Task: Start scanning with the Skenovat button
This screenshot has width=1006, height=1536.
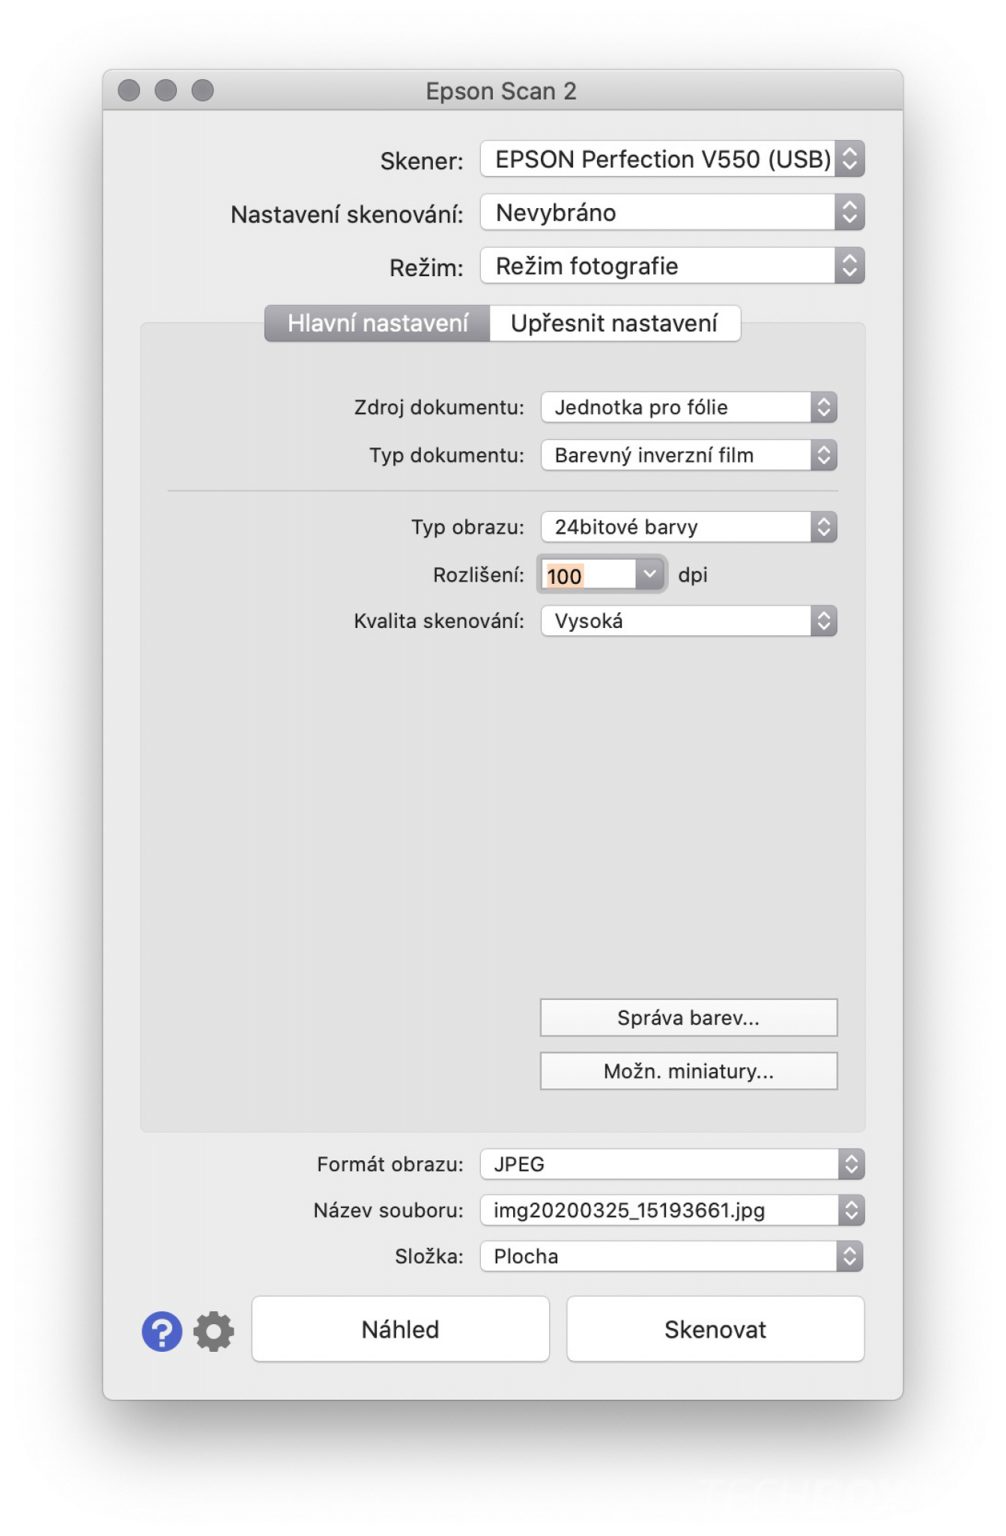Action: point(715,1329)
